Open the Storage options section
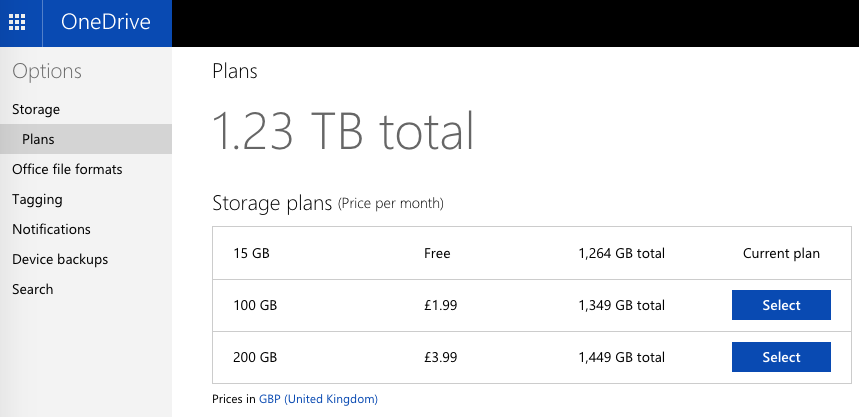 coord(36,110)
